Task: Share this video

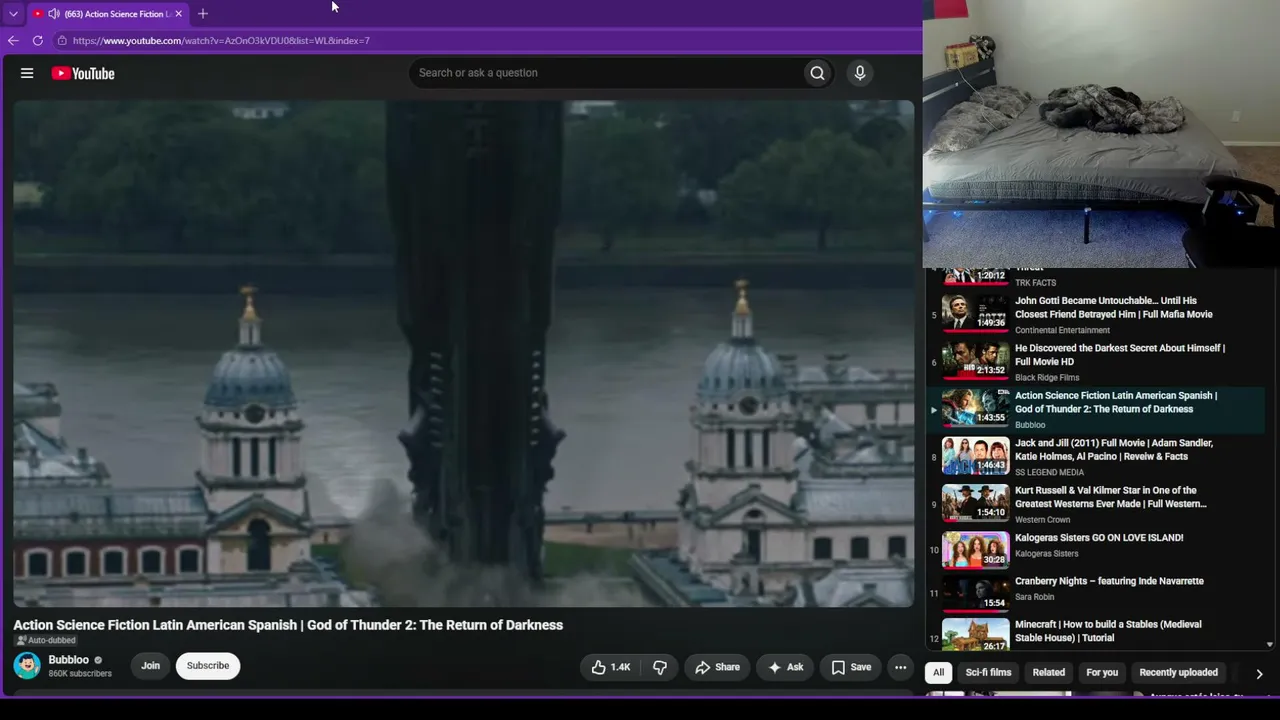Action: pyautogui.click(x=717, y=667)
